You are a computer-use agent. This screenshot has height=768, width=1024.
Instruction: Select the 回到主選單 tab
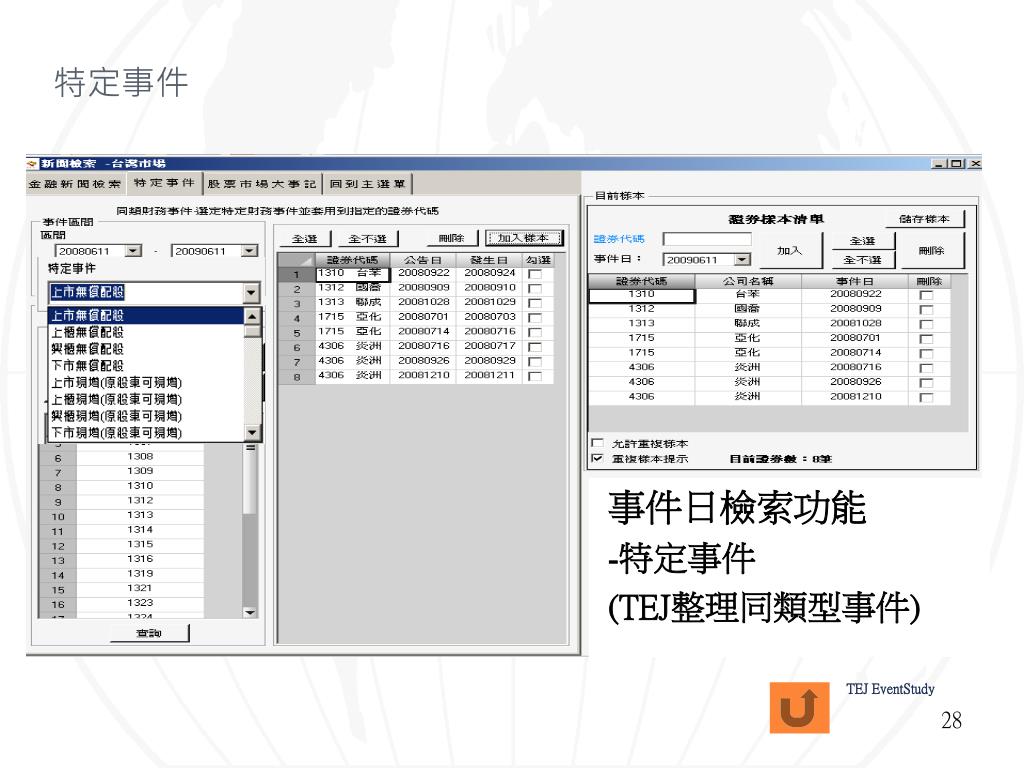click(x=368, y=184)
